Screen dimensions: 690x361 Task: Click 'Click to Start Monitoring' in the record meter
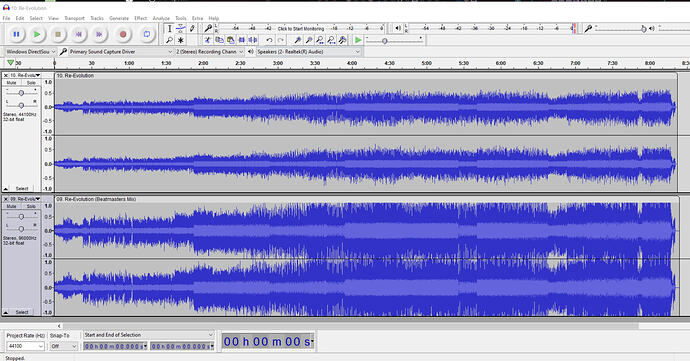(301, 29)
